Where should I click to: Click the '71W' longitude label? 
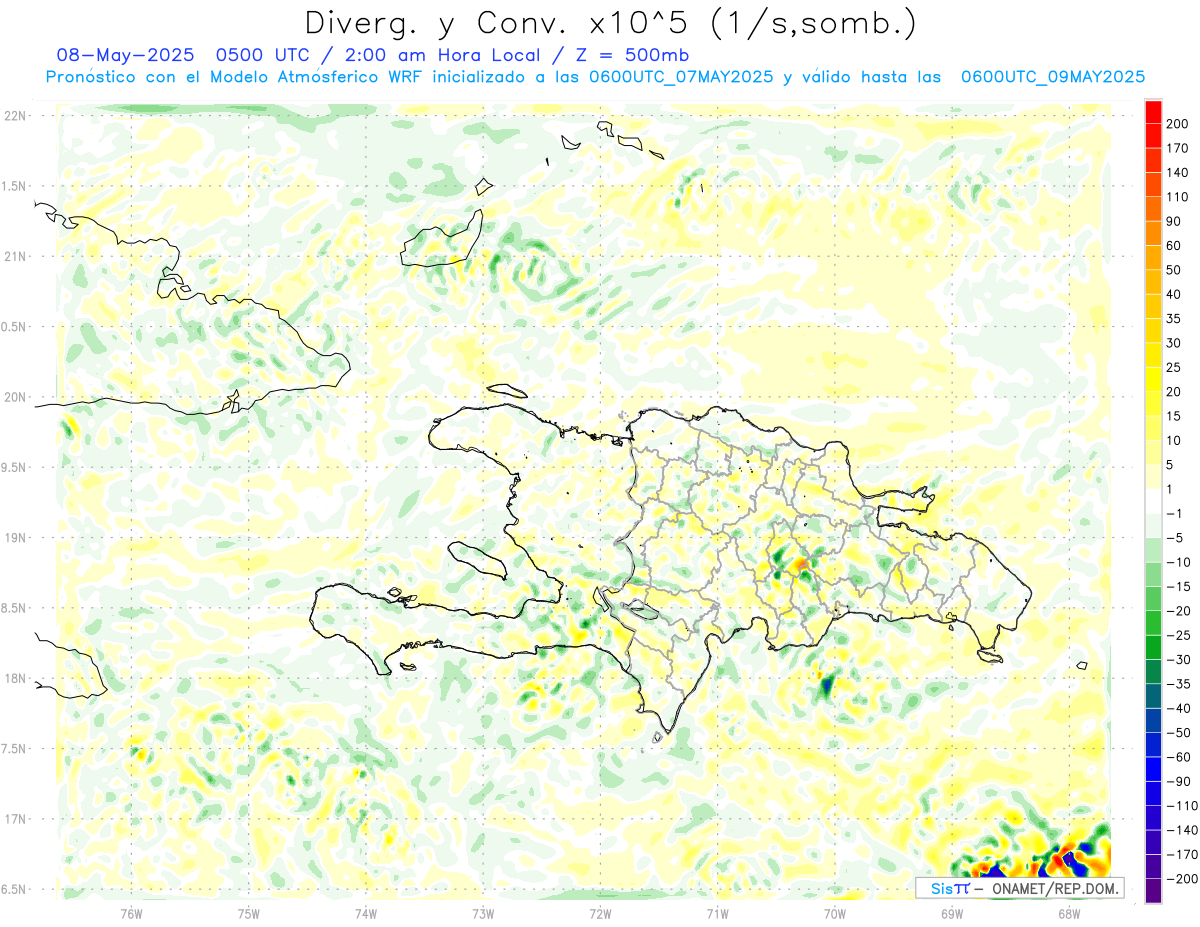[717, 913]
